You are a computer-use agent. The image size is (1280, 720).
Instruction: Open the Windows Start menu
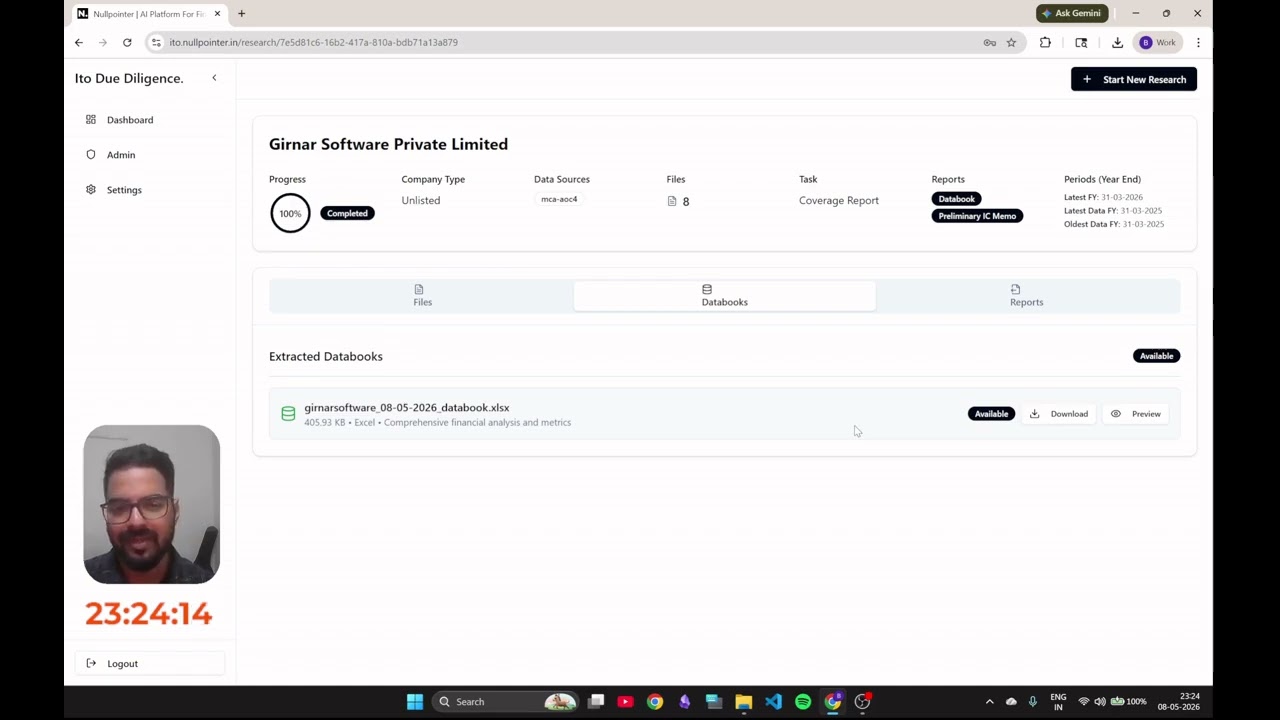tap(415, 702)
